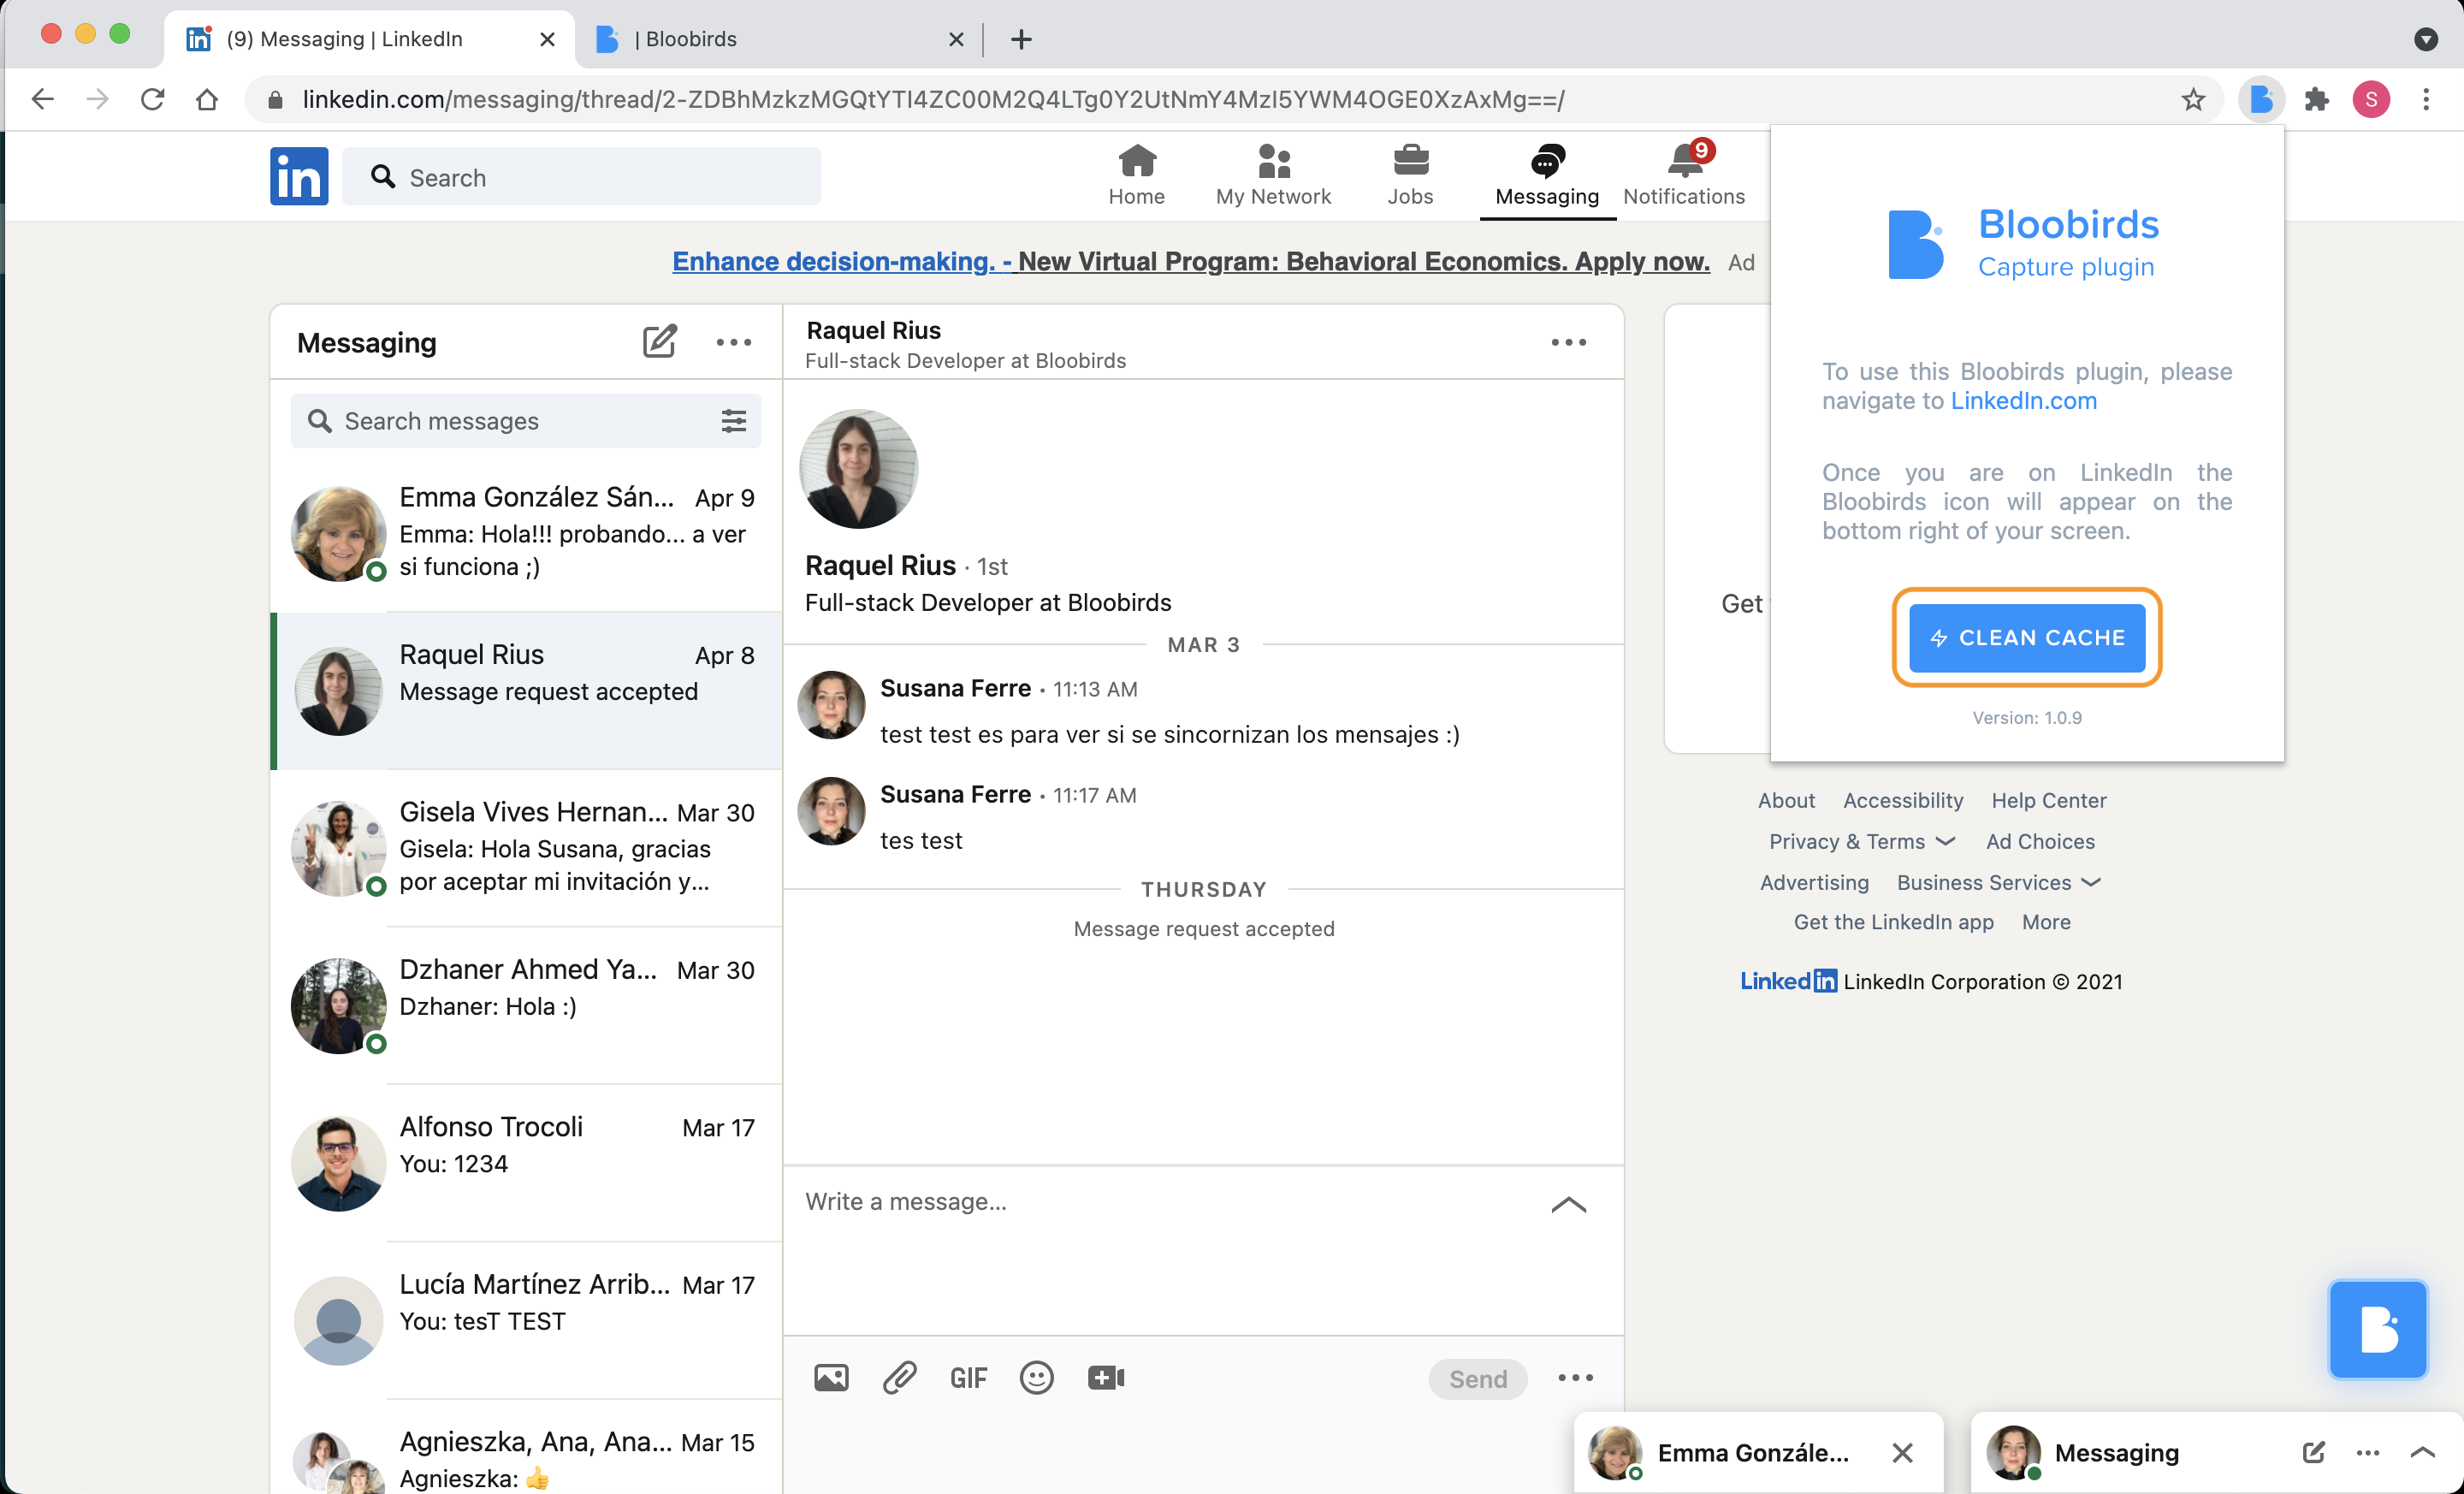Viewport: 2464px width, 1494px height.
Task: Open the Advertising footer link
Action: [1813, 882]
